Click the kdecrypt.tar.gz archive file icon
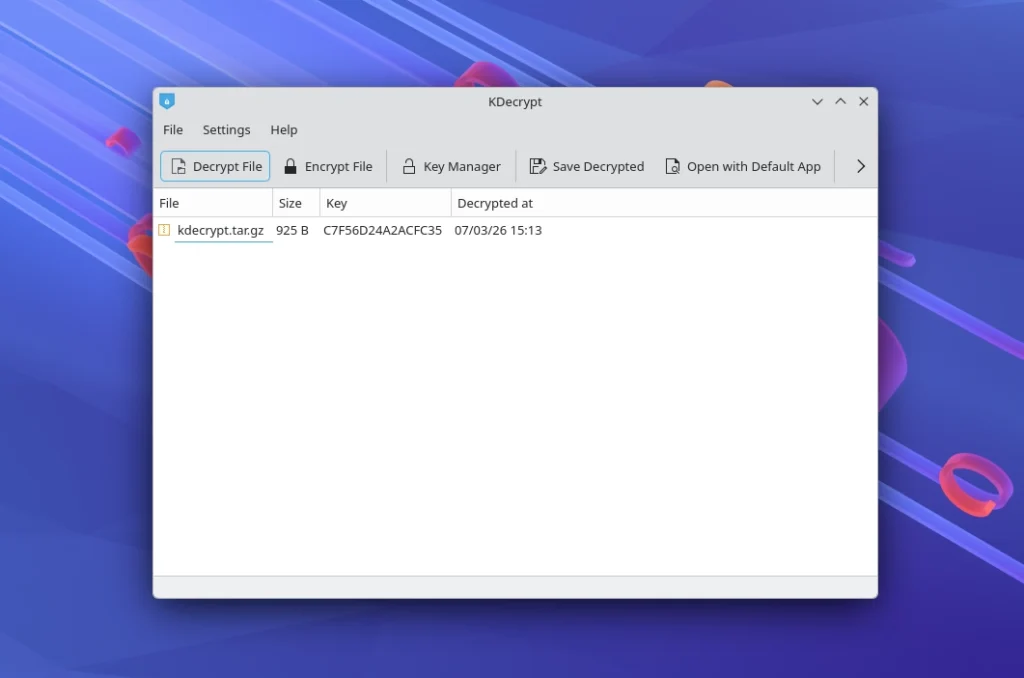Viewport: 1024px width, 678px height. (165, 230)
